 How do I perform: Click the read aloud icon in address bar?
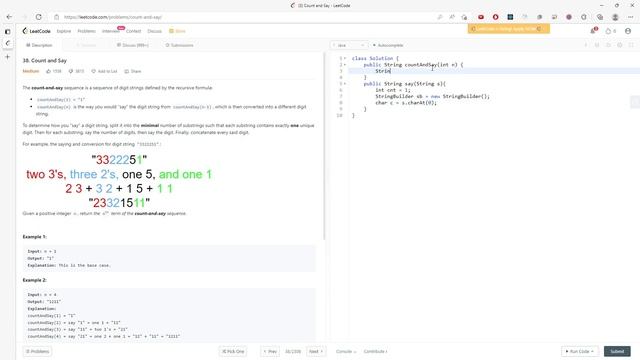tap(452, 17)
